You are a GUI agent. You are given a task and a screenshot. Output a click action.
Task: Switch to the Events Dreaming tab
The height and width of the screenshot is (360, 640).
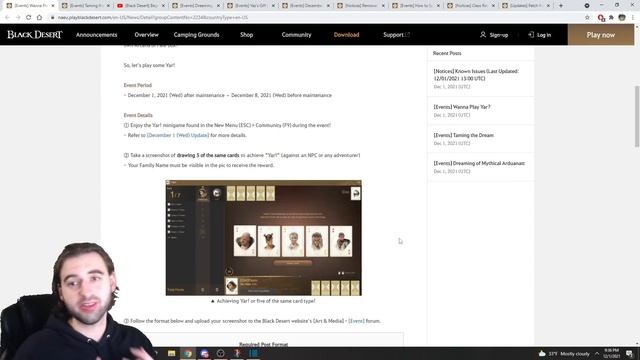195,6
